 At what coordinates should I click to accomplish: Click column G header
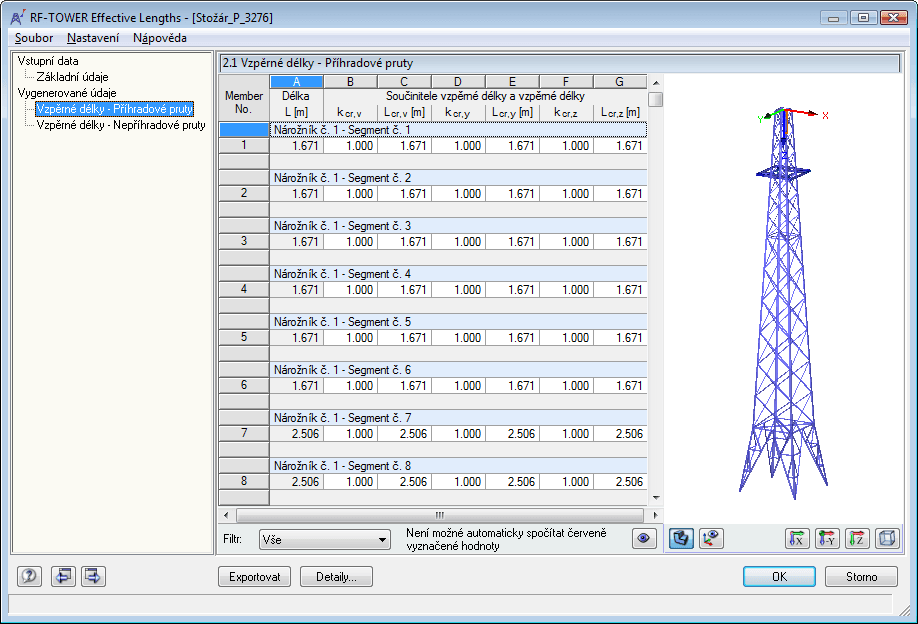(x=619, y=81)
